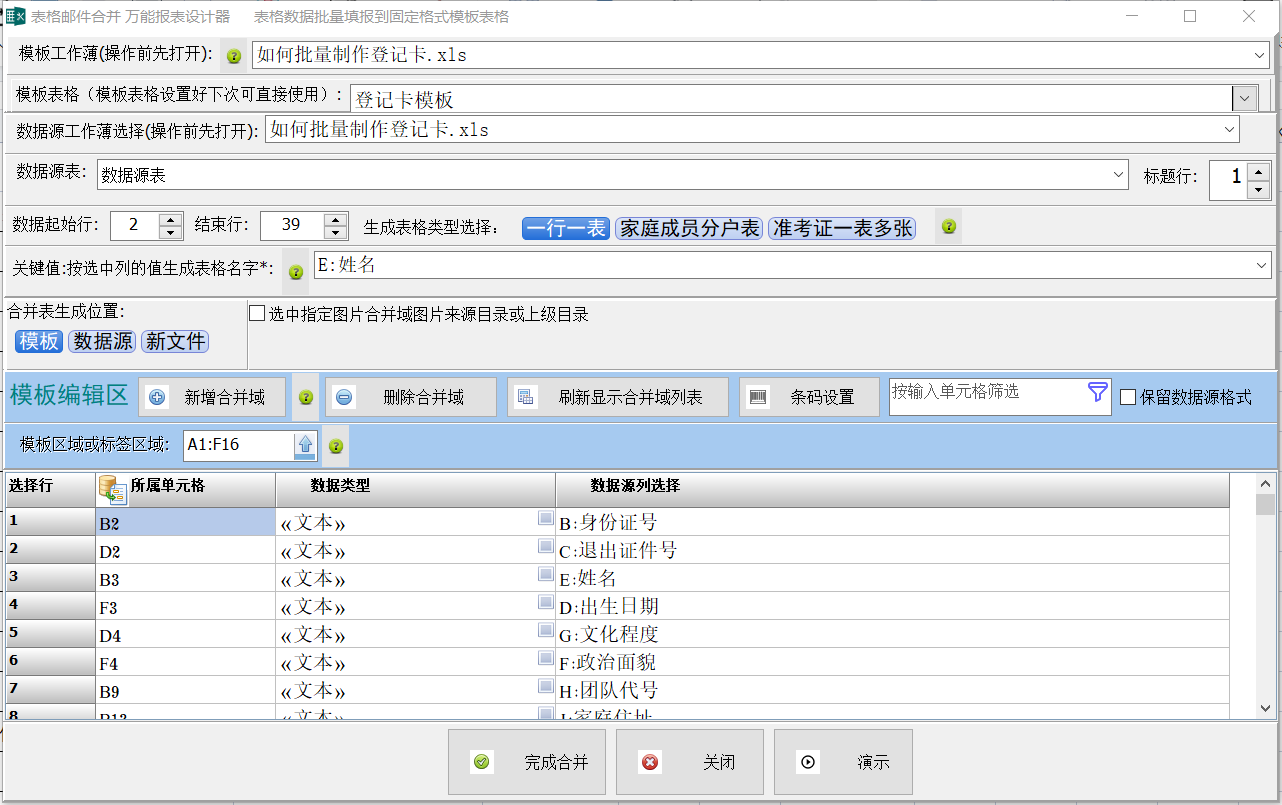Click small box icon in D4 row
Image resolution: width=1282 pixels, height=805 pixels.
pyautogui.click(x=545, y=630)
